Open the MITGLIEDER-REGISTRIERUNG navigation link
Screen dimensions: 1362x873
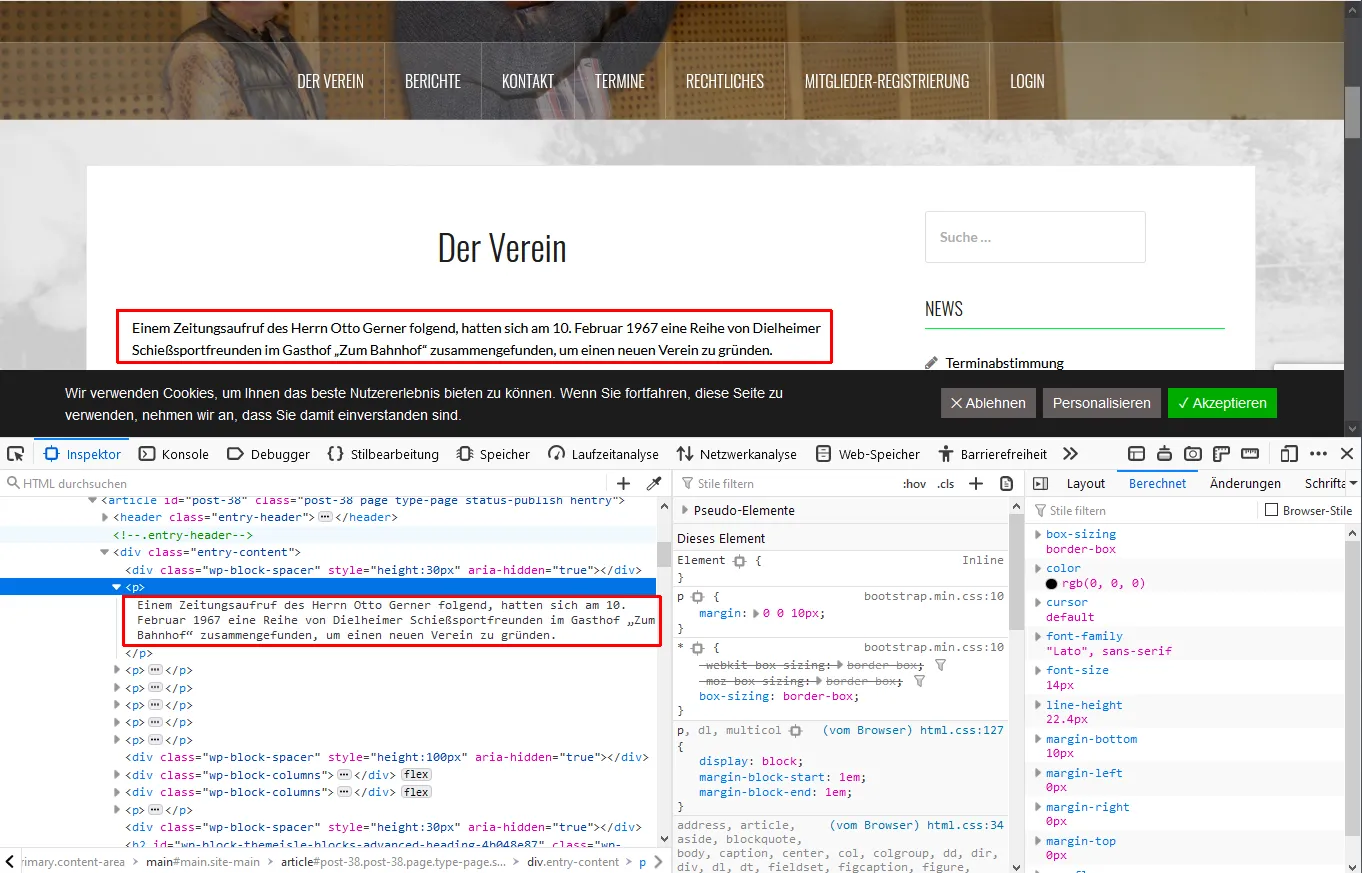(887, 81)
